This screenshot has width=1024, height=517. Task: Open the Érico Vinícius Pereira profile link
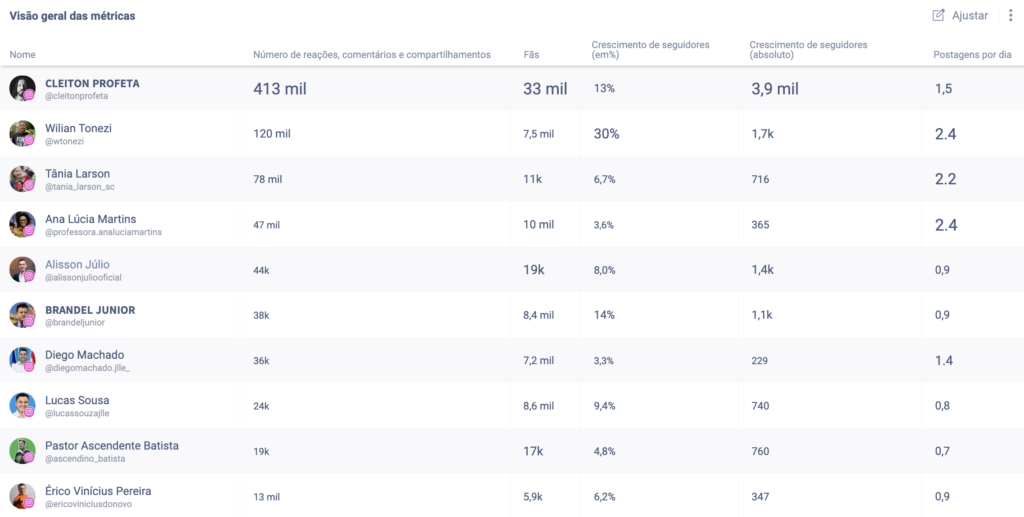[98, 491]
